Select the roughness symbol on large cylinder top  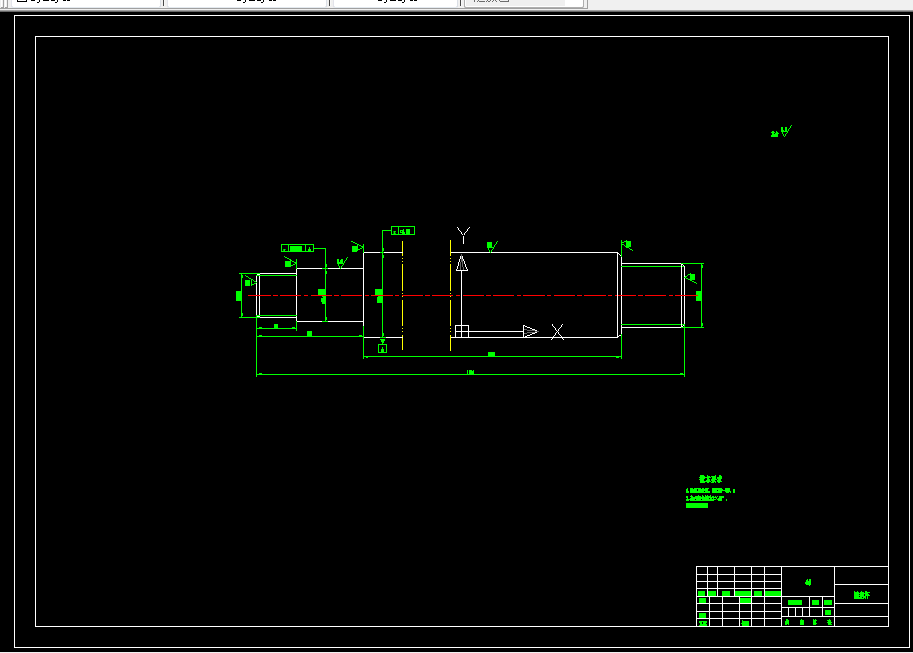(x=492, y=246)
